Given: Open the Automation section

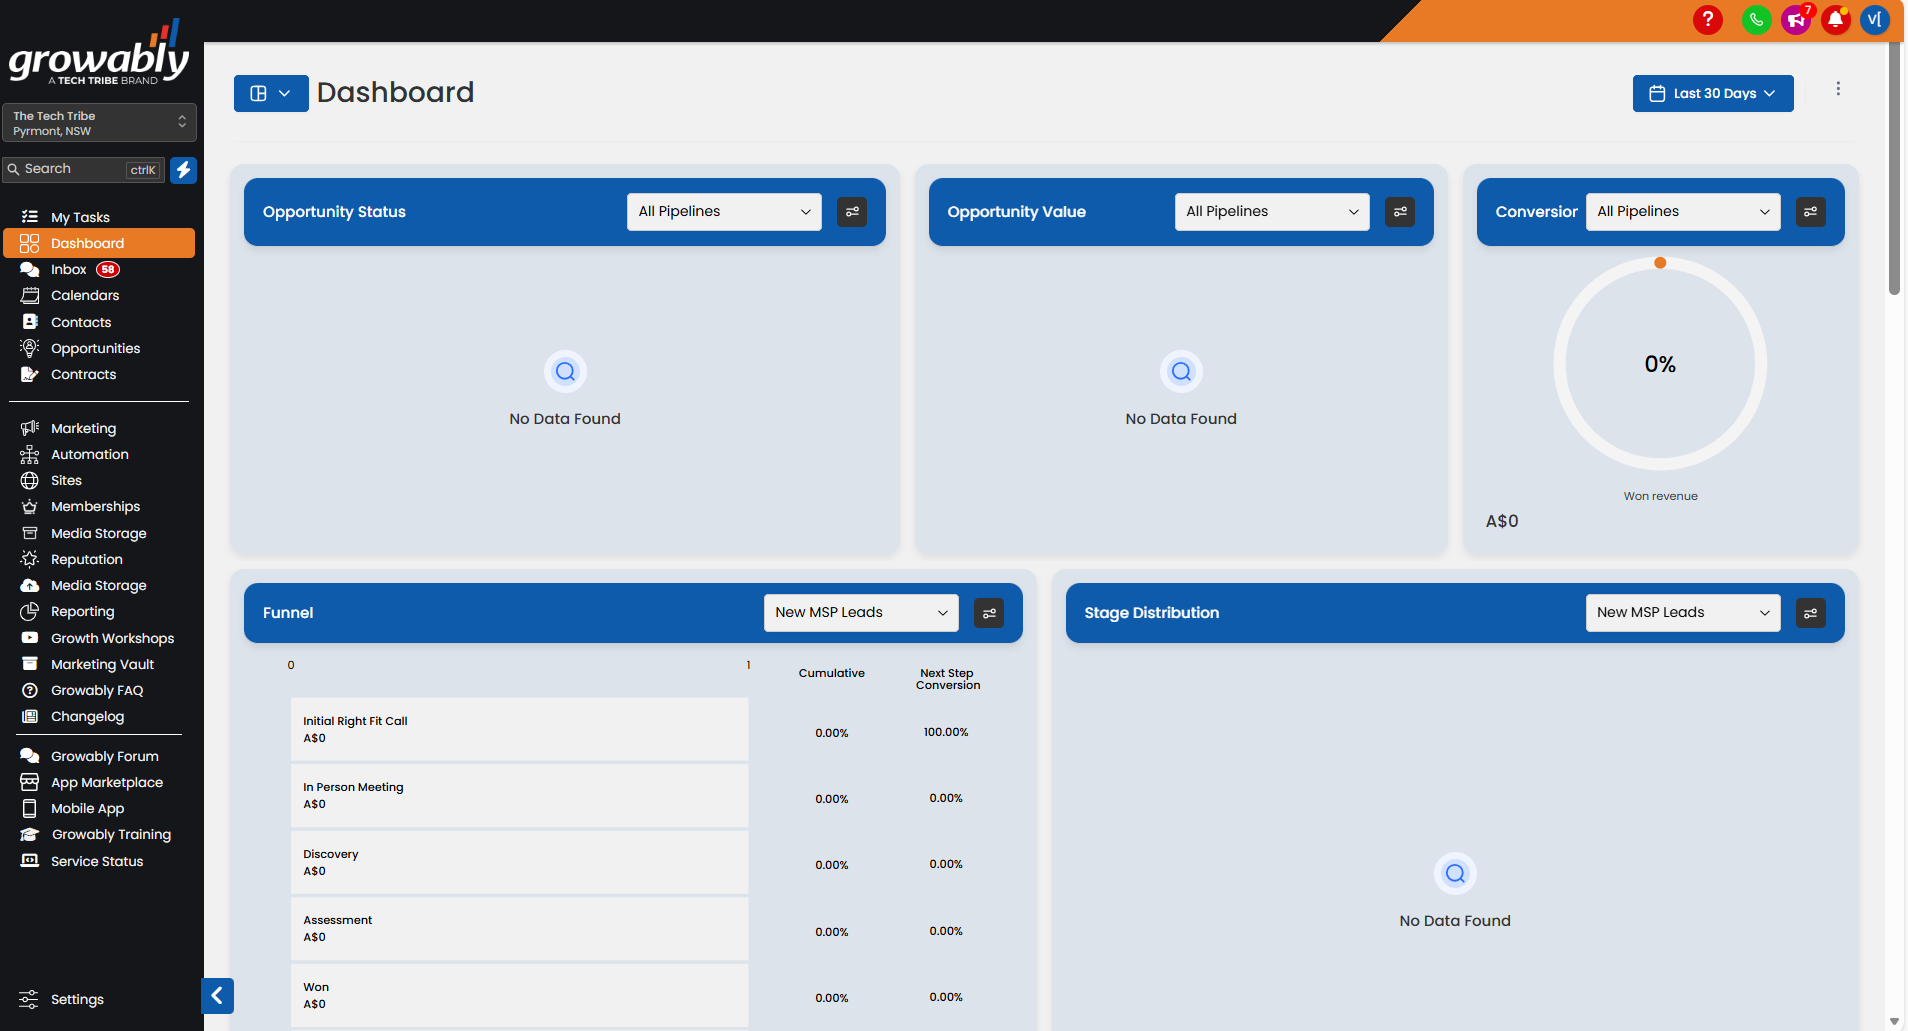Looking at the screenshot, I should [x=89, y=454].
